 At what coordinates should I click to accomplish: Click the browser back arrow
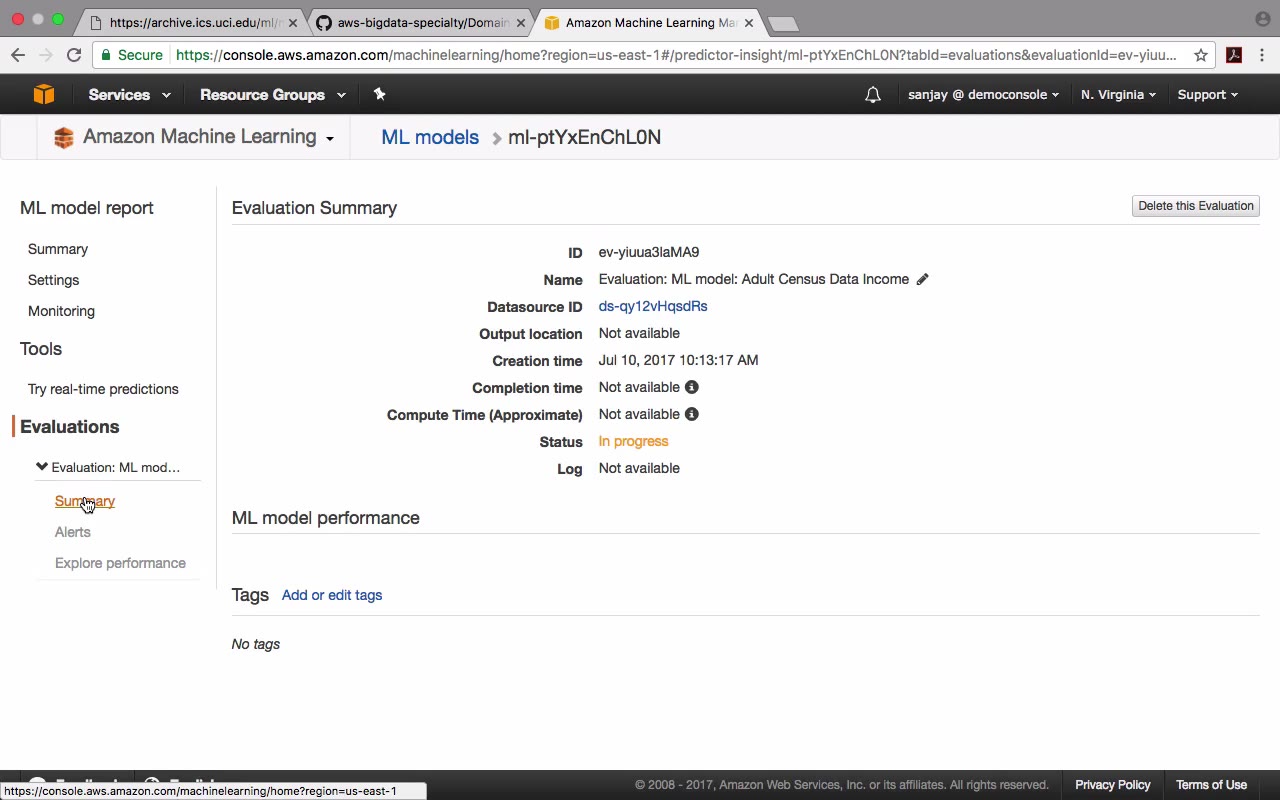pyautogui.click(x=18, y=55)
